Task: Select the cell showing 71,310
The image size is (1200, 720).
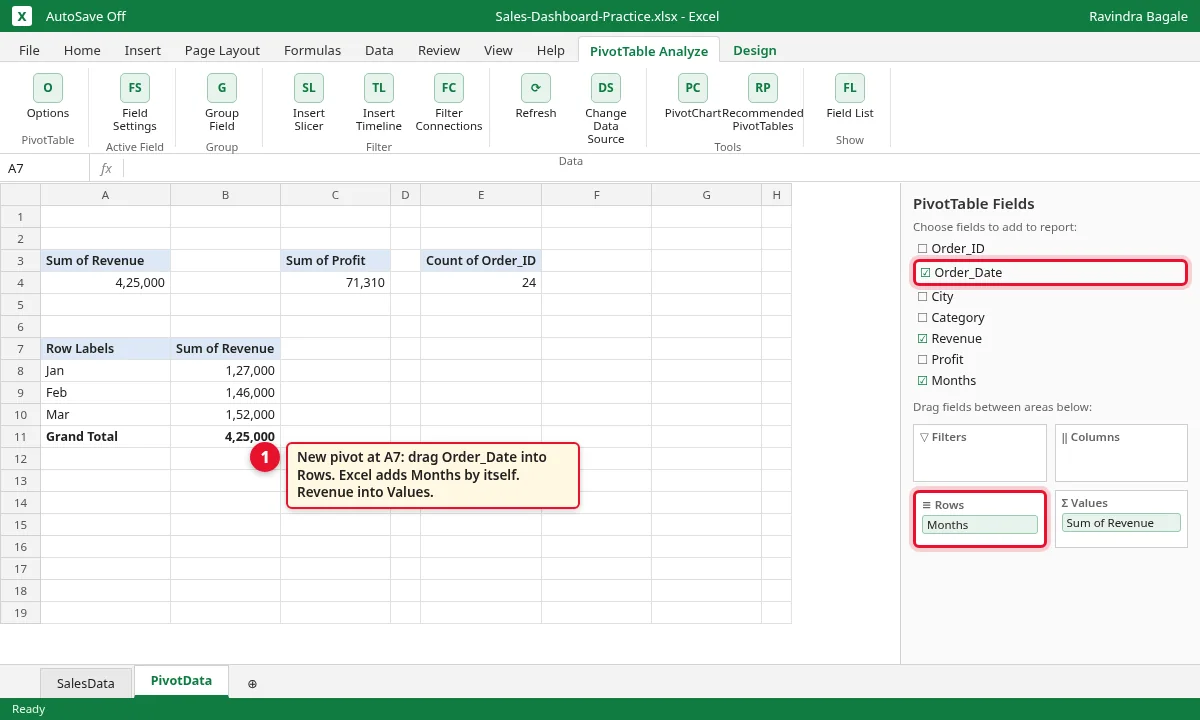Action: point(336,282)
